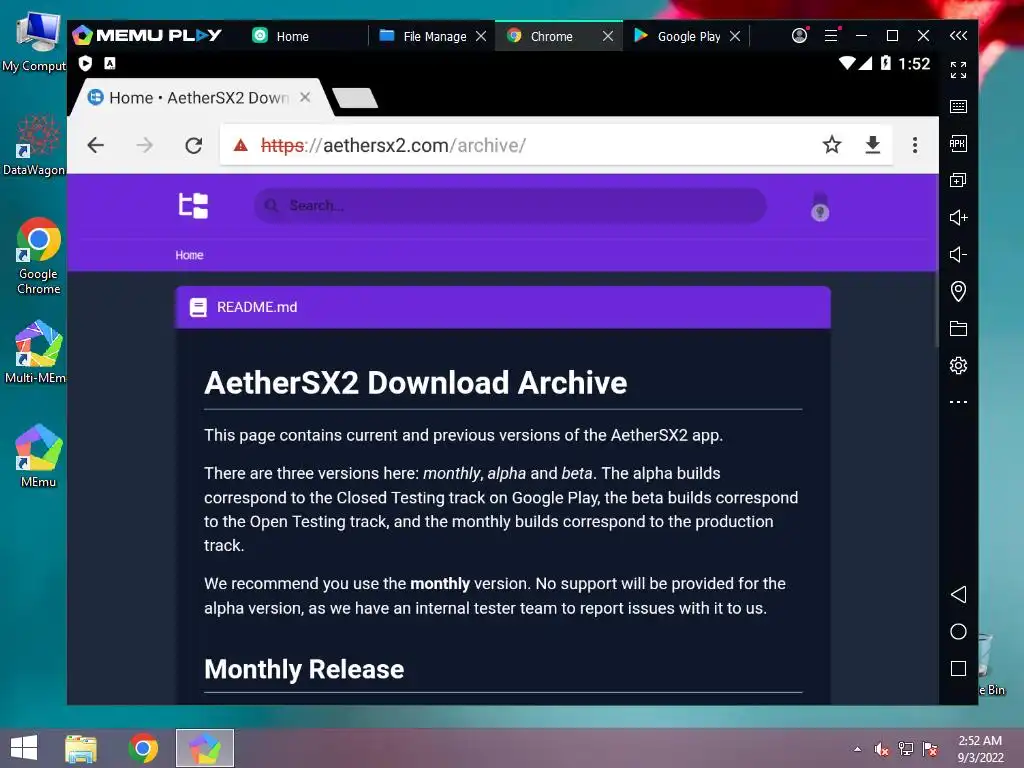Open Chrome downloads with the download icon
The width and height of the screenshot is (1024, 768).
pos(872,144)
